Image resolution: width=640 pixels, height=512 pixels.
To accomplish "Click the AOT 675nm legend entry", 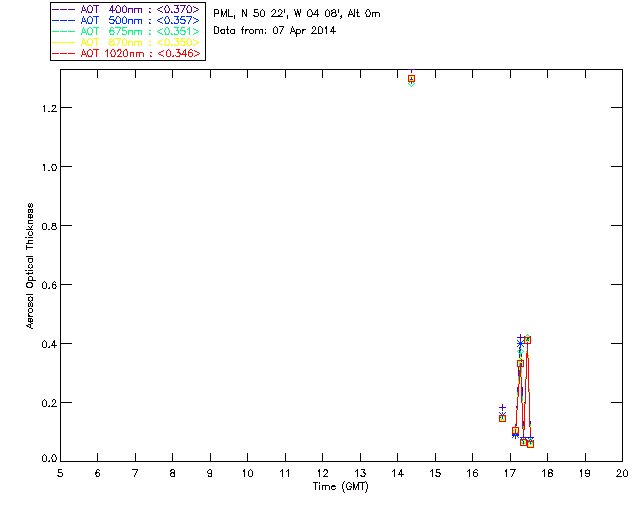I will [126, 31].
